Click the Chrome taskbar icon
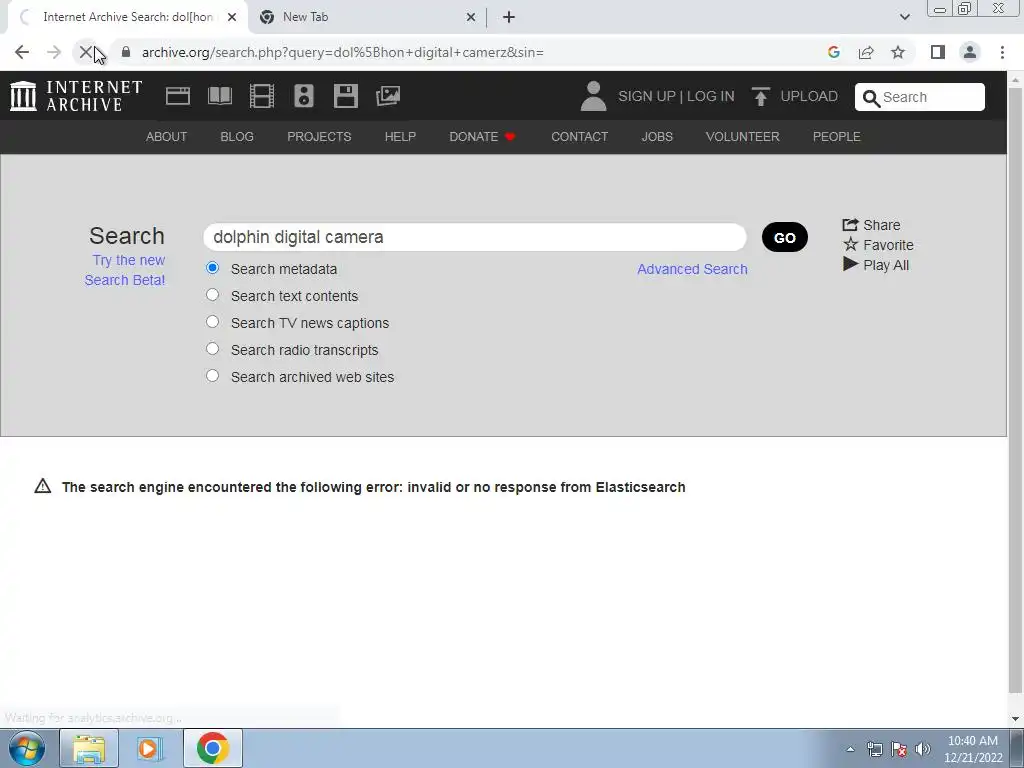 pos(212,748)
